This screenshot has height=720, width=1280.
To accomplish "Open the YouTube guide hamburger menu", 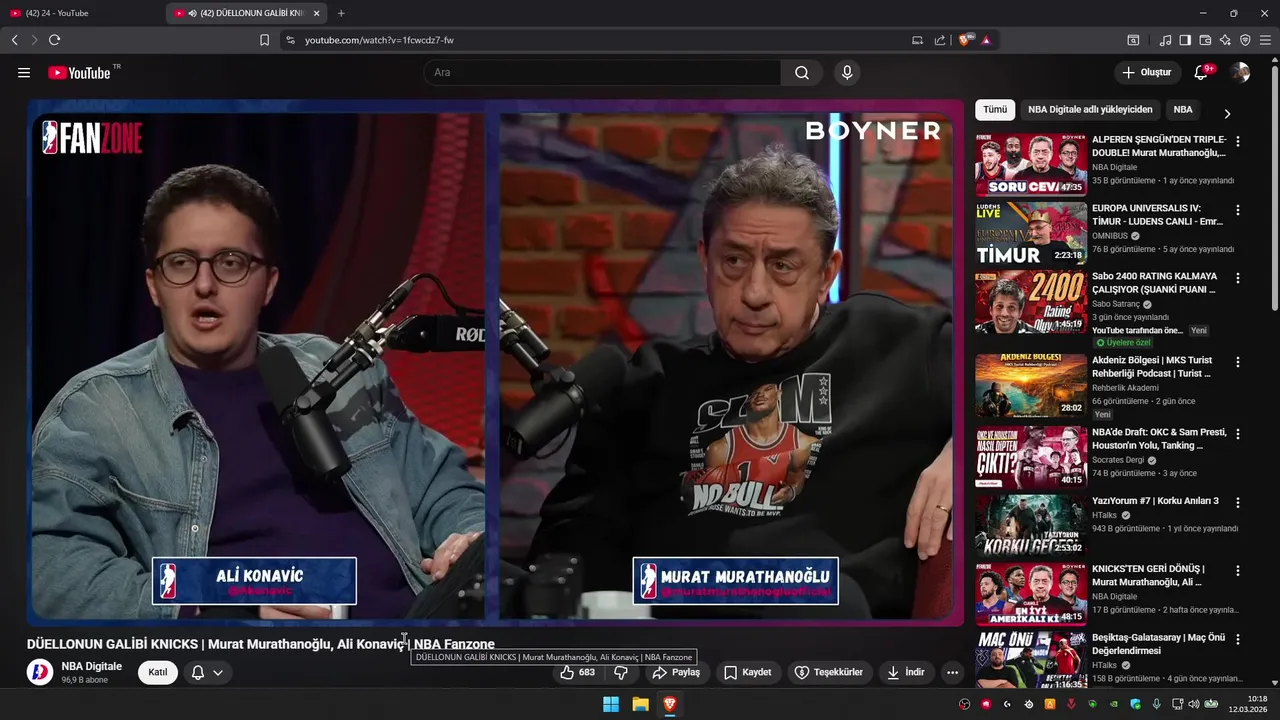I will coord(24,73).
